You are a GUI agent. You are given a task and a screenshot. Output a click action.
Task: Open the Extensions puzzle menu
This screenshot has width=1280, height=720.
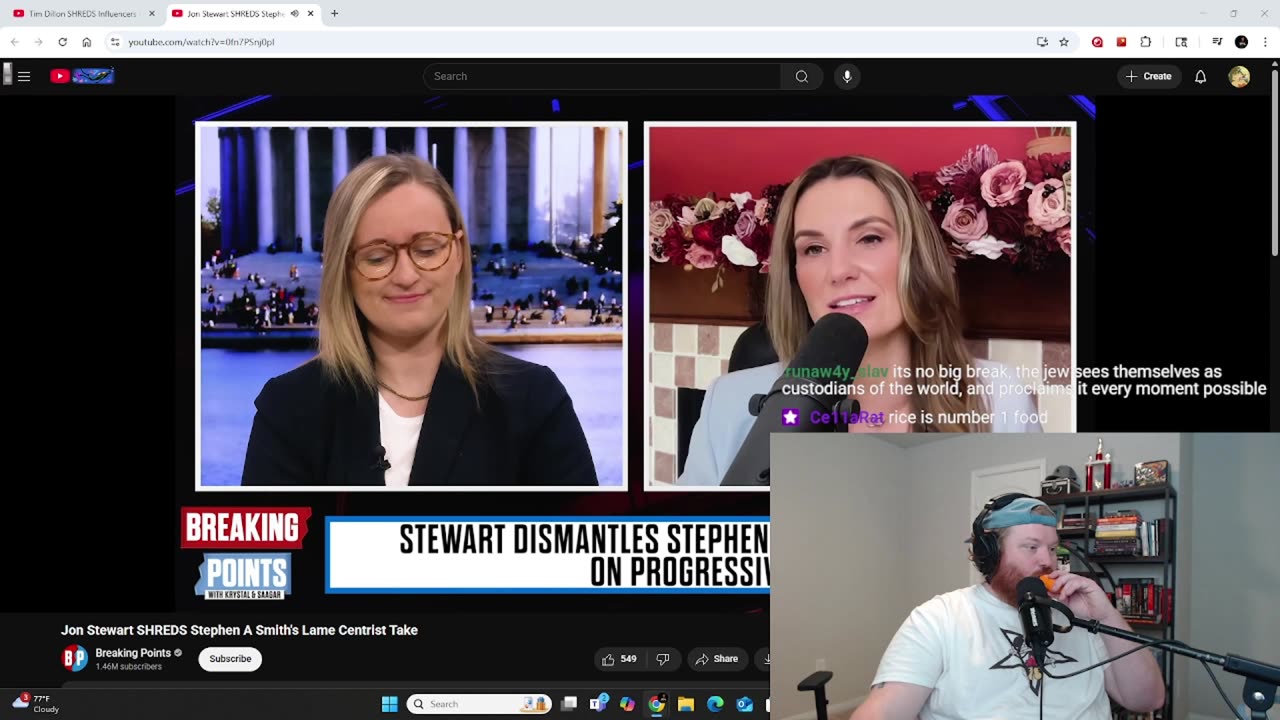[1146, 42]
